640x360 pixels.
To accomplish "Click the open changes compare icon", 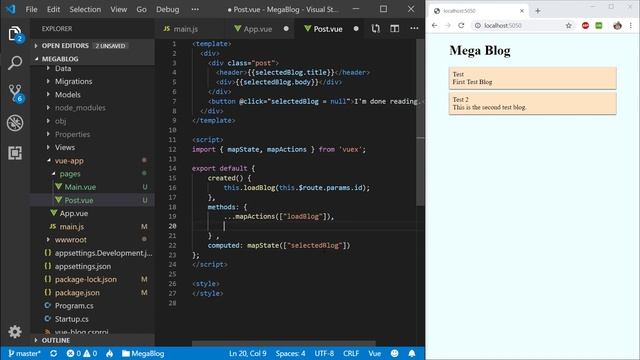I will [376, 29].
